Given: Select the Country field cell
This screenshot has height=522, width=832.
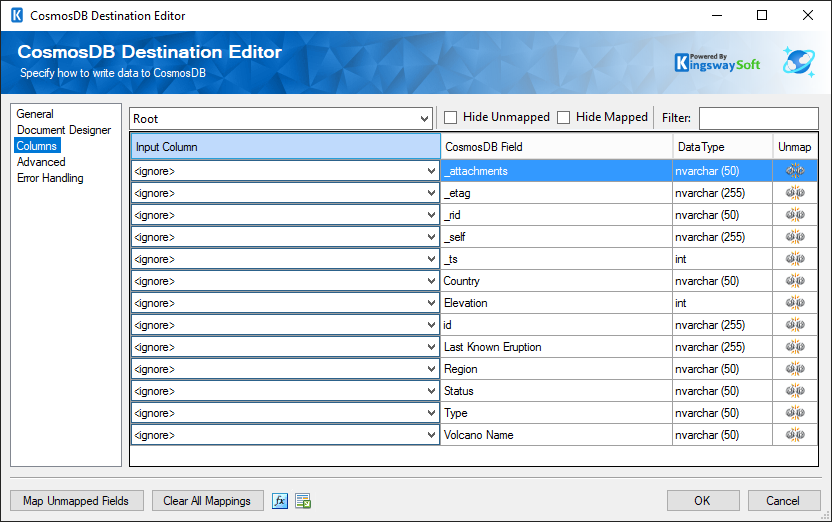Looking at the screenshot, I should [x=556, y=281].
